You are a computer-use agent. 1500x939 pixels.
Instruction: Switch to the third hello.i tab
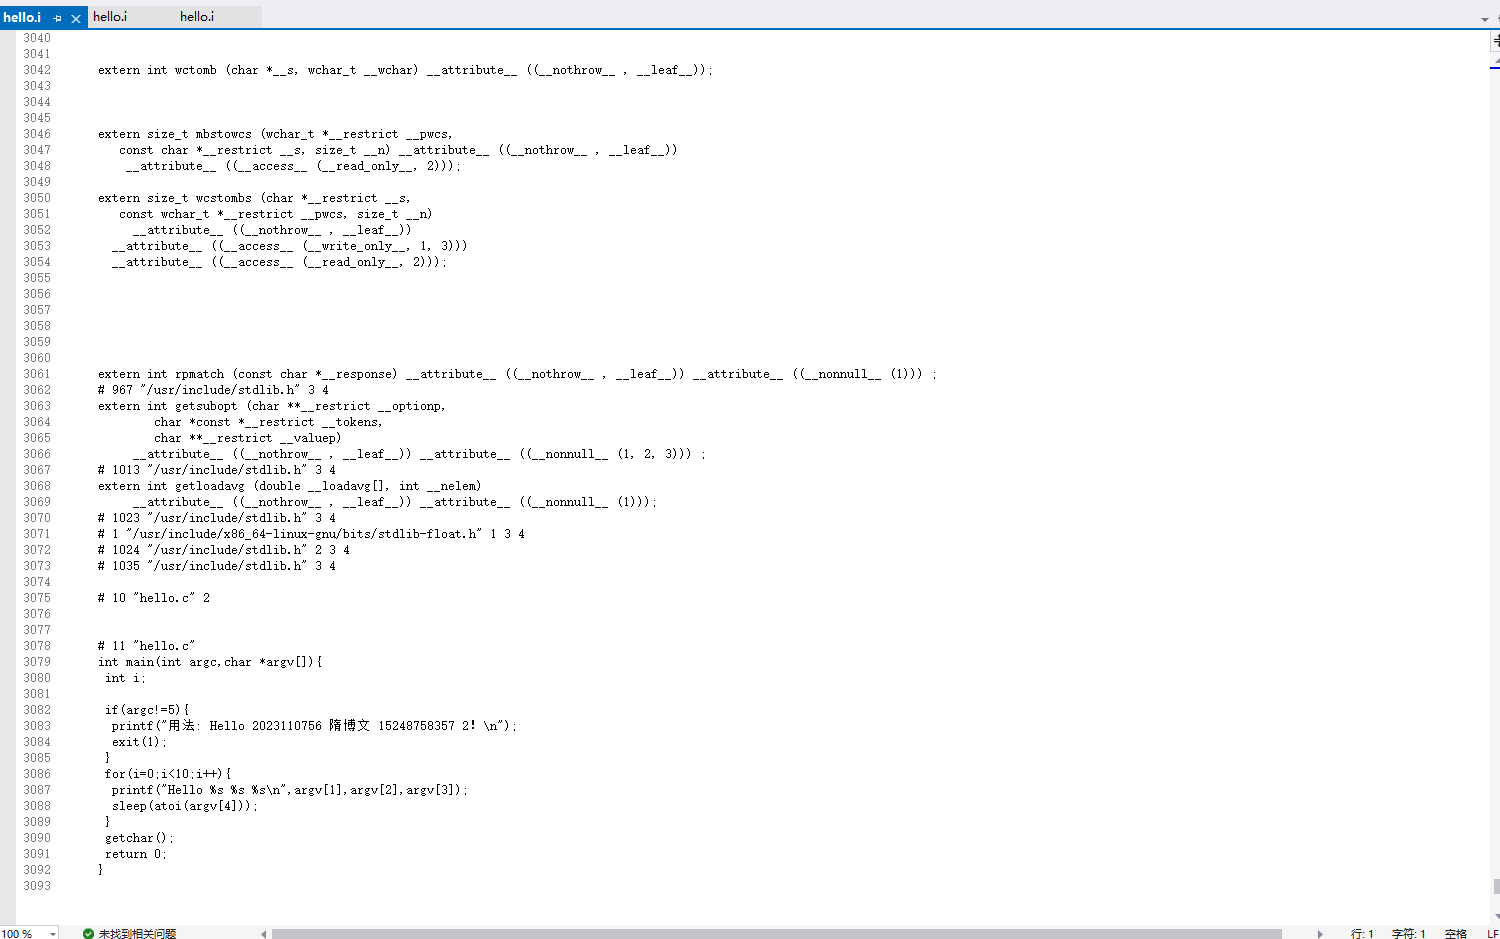point(197,17)
